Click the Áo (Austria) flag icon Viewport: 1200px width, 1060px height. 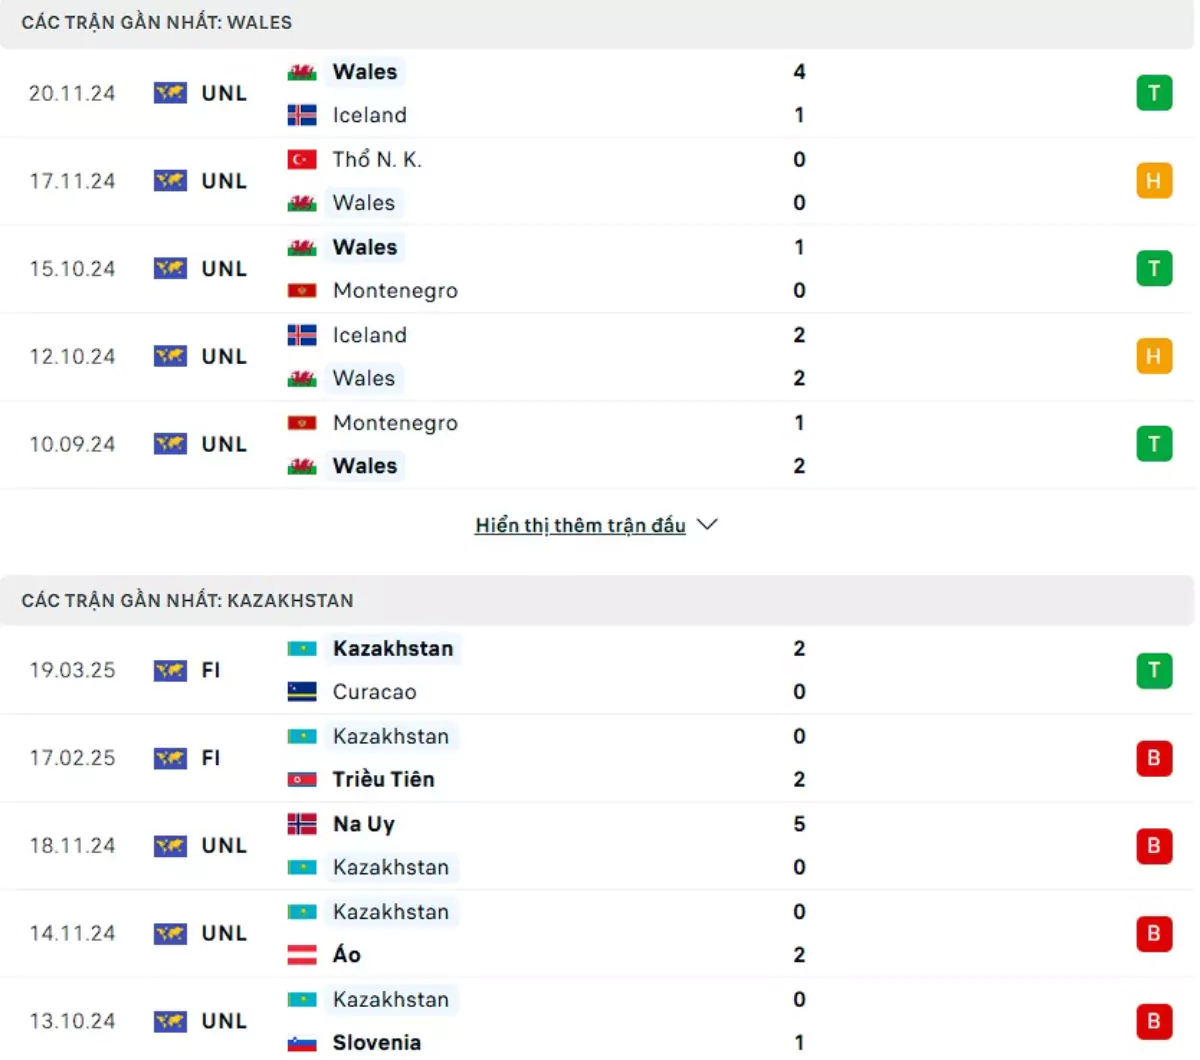302,955
